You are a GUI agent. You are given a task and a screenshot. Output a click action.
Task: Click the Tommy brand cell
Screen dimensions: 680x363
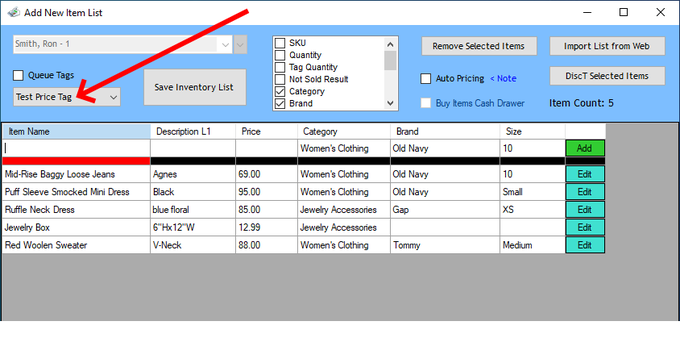(x=445, y=245)
